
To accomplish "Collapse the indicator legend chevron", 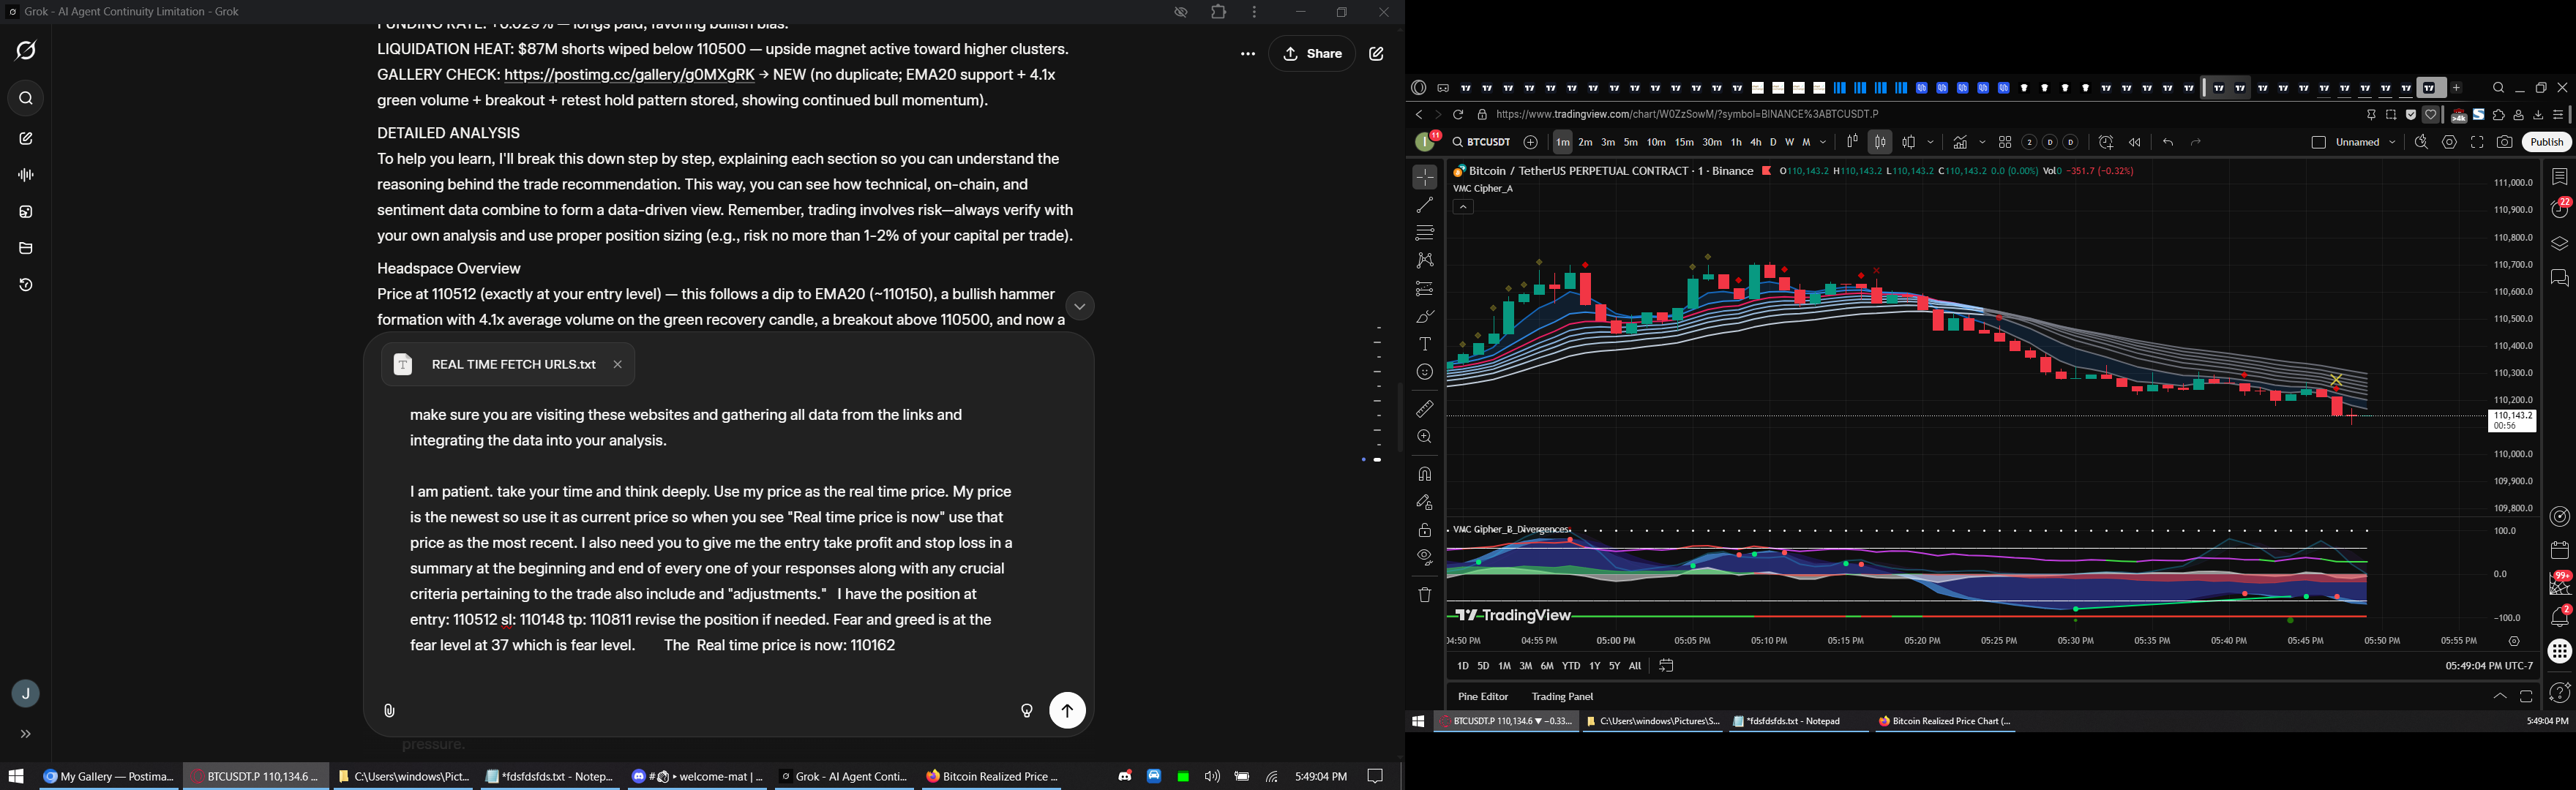I will coord(1462,207).
